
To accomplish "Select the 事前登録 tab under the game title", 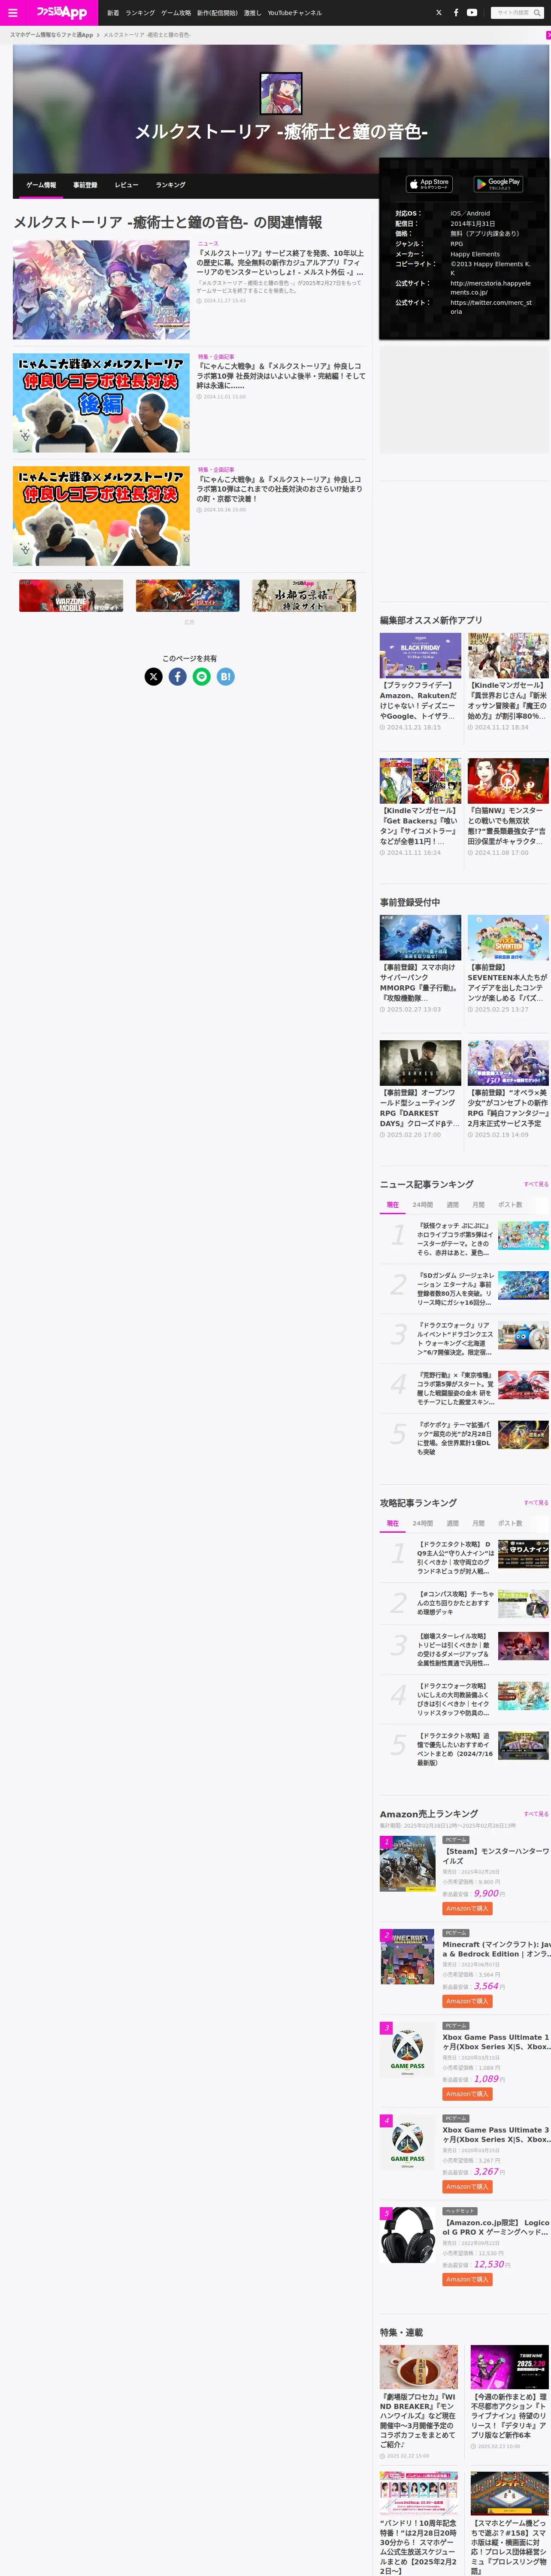I will (85, 185).
